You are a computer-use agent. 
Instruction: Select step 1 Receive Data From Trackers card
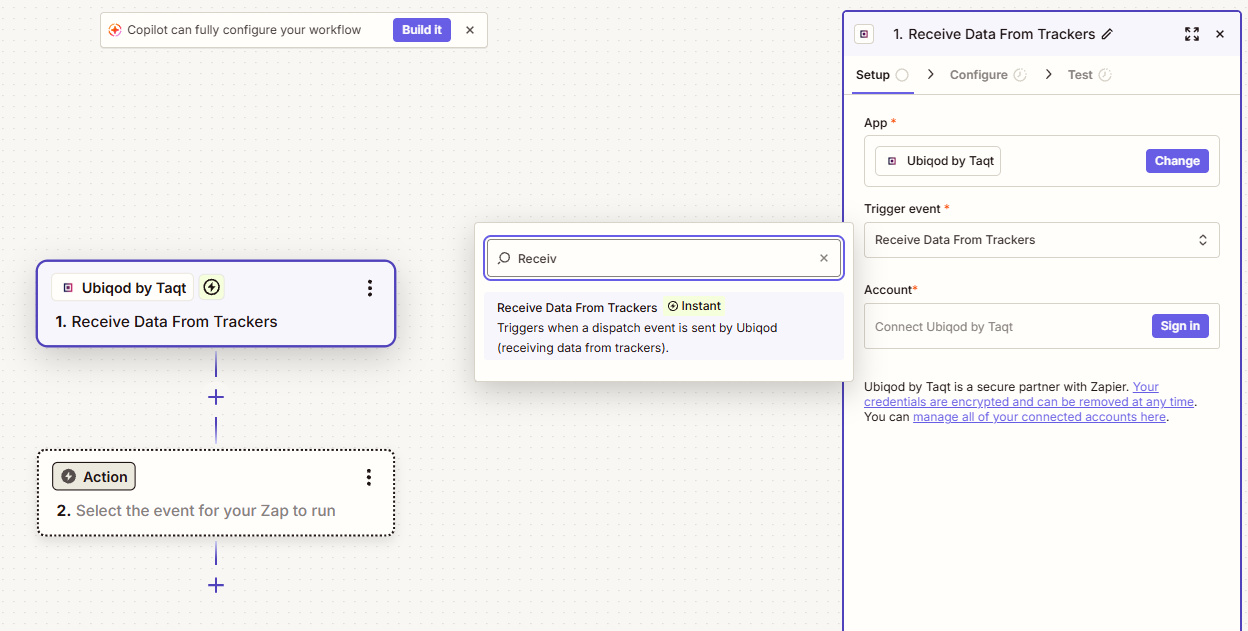tap(216, 304)
